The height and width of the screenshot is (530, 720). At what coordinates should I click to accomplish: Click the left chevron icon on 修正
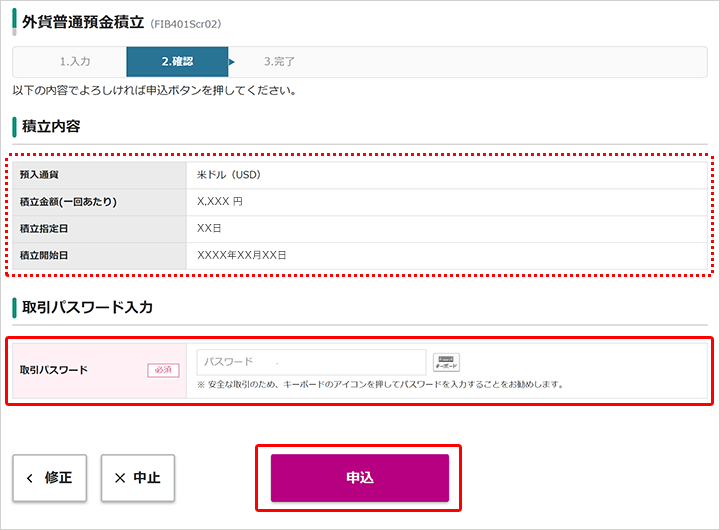point(30,478)
